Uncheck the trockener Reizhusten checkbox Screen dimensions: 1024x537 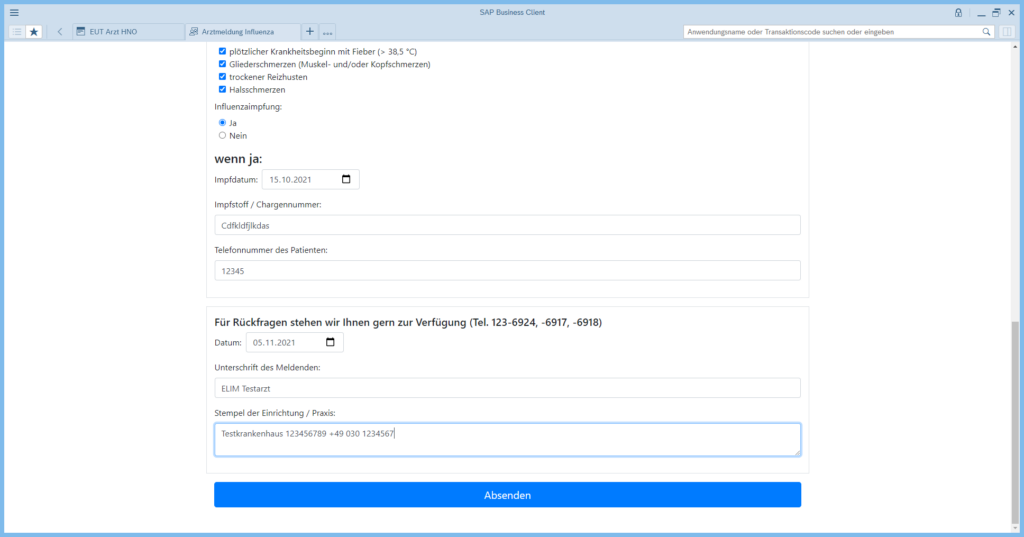point(223,77)
